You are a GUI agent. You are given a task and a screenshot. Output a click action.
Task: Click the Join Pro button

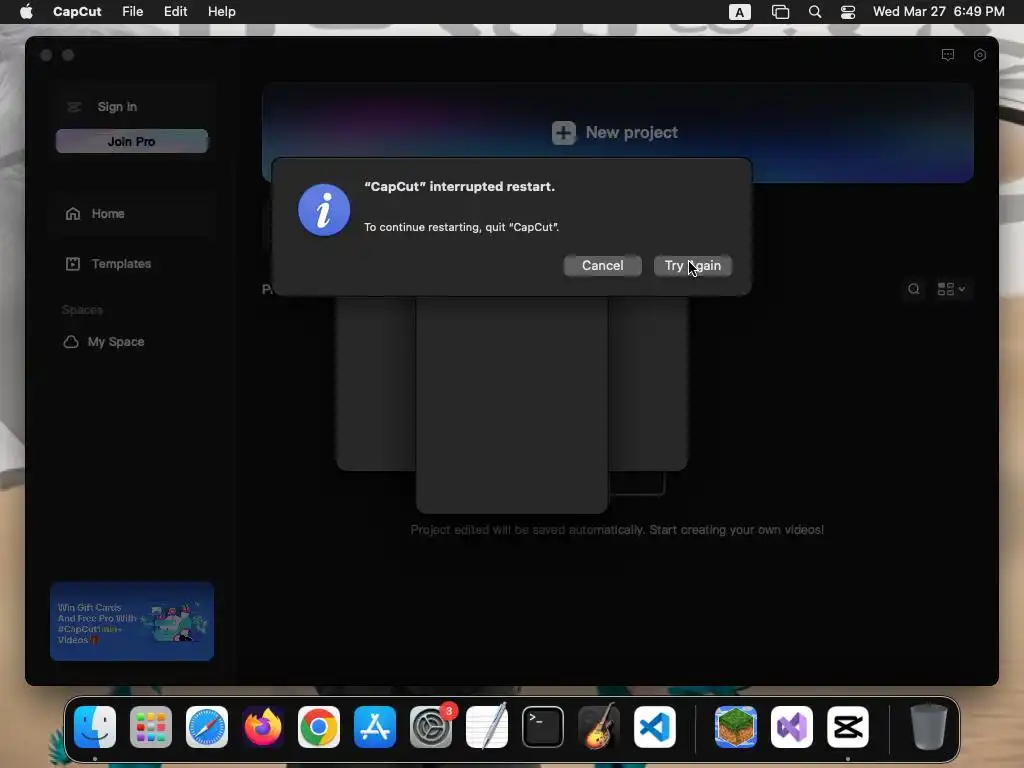pos(132,141)
